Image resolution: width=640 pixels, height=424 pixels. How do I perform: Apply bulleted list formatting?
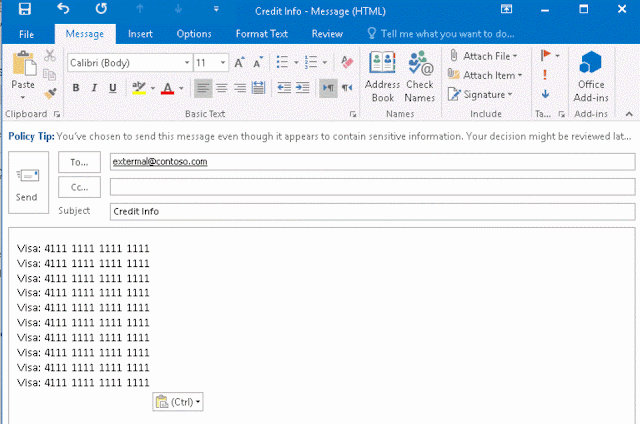[x=282, y=62]
